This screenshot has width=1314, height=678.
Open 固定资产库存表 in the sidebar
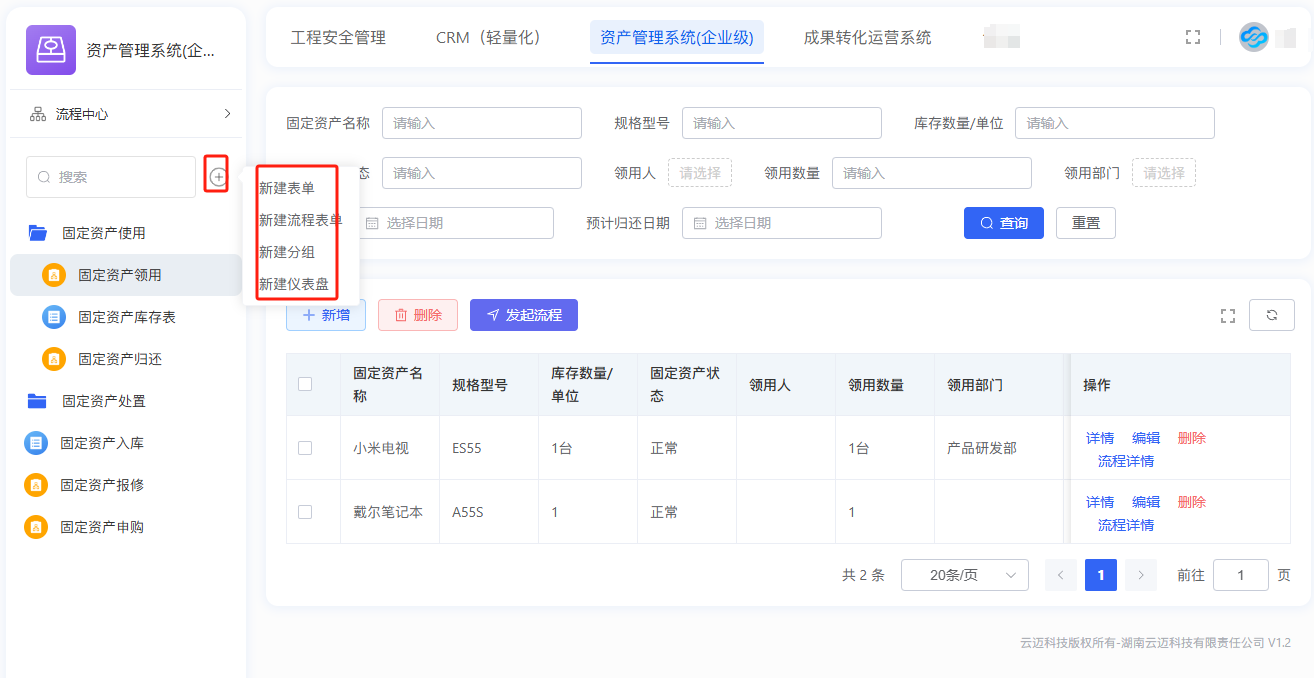pyautogui.click(x=127, y=317)
